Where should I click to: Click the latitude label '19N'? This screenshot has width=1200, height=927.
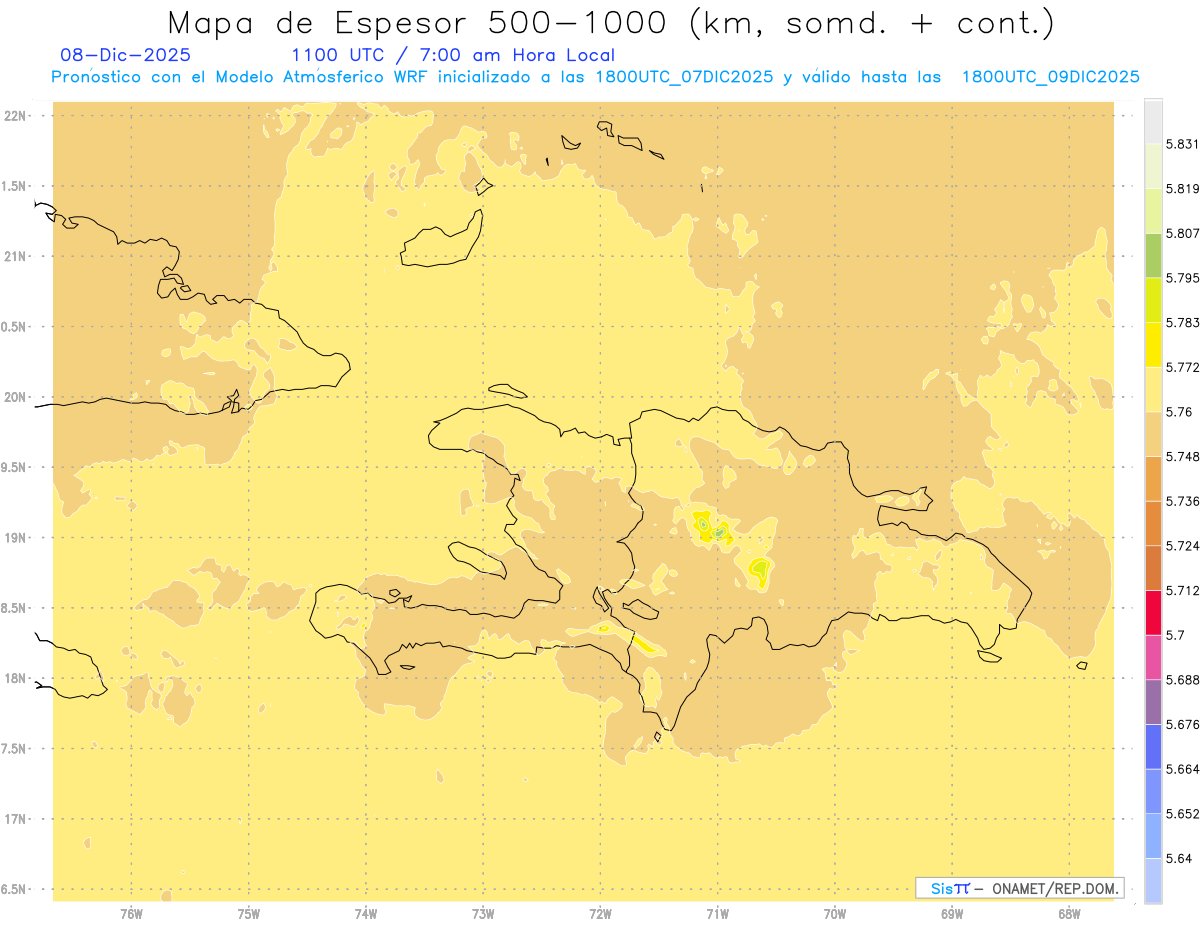tap(15, 537)
